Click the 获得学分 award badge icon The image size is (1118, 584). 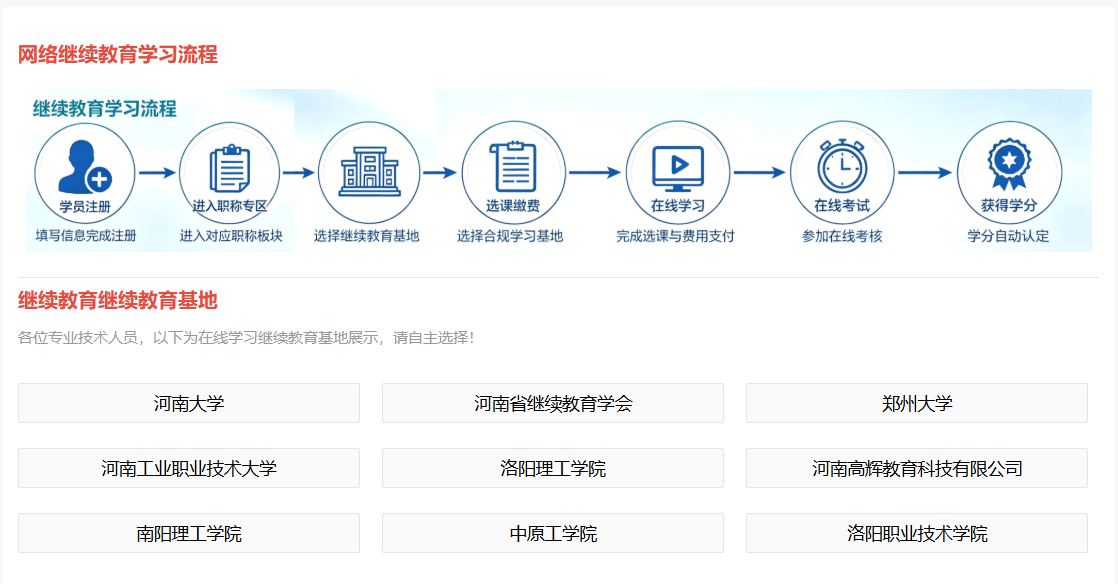point(1009,165)
